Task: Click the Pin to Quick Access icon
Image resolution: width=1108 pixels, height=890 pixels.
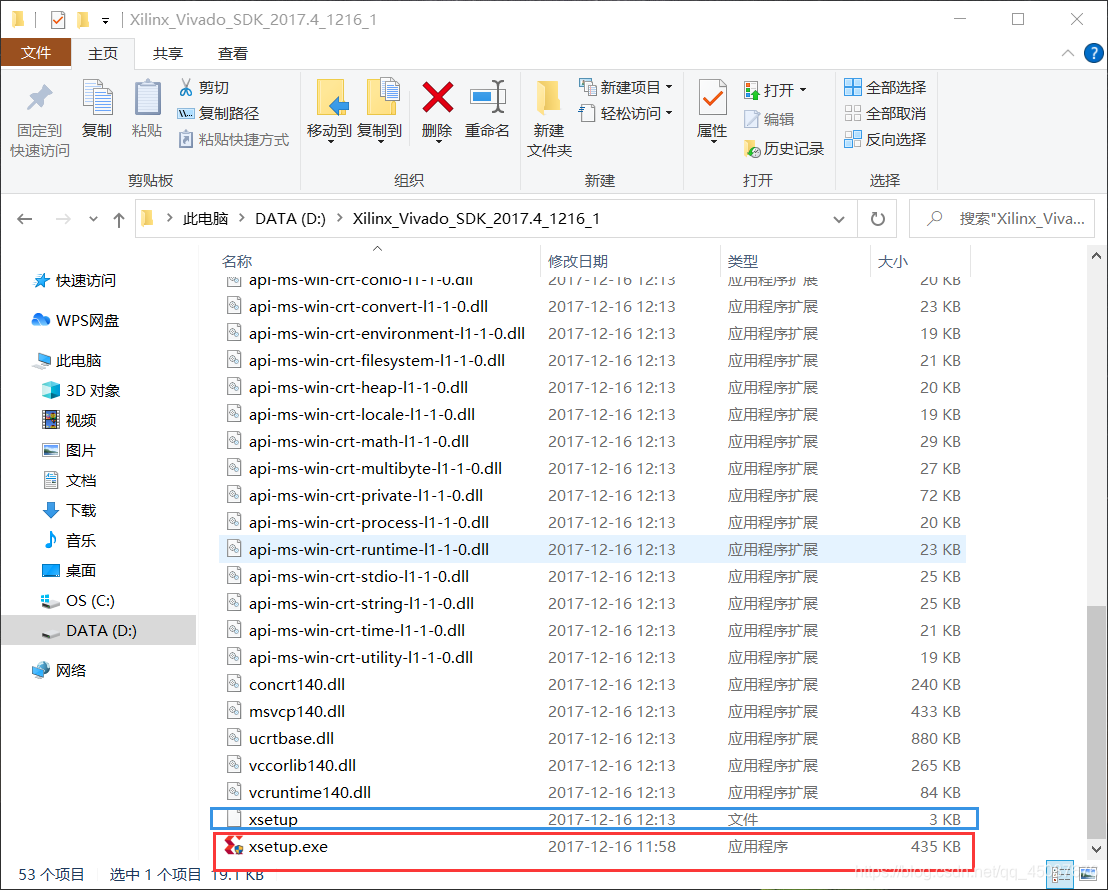Action: [x=40, y=99]
